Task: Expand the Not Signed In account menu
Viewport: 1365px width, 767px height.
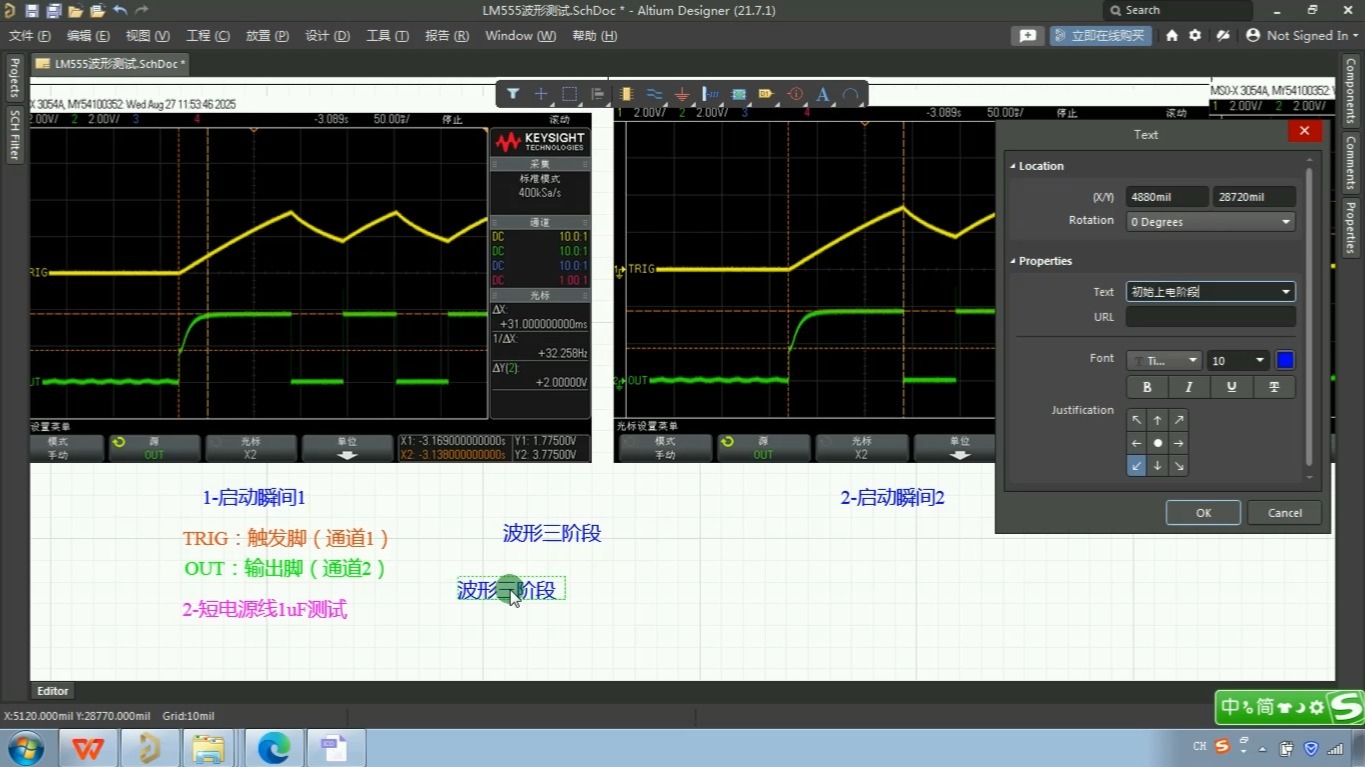Action: (1303, 35)
